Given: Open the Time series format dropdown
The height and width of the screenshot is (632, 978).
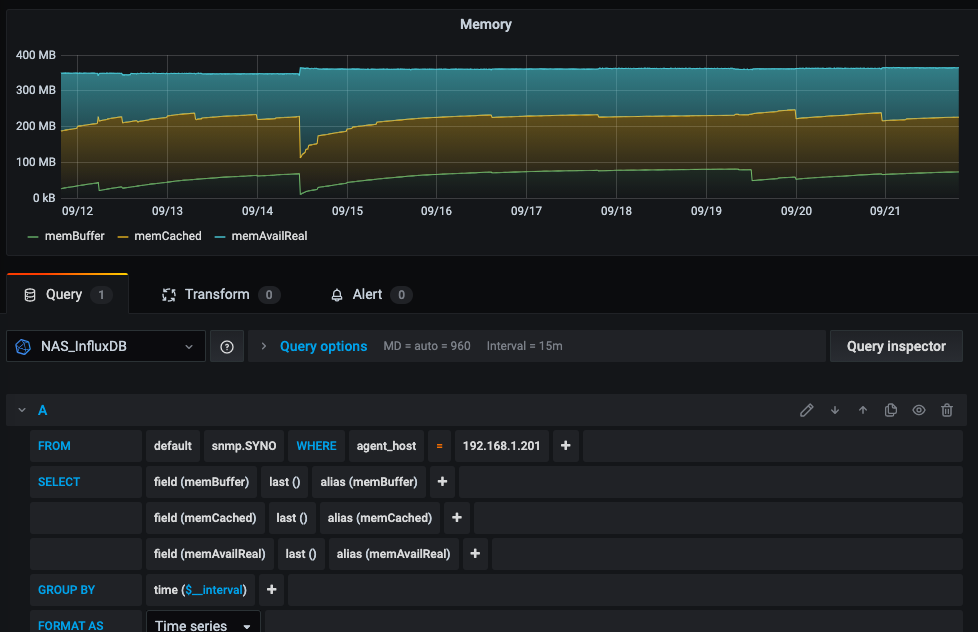Looking at the screenshot, I should click(203, 624).
